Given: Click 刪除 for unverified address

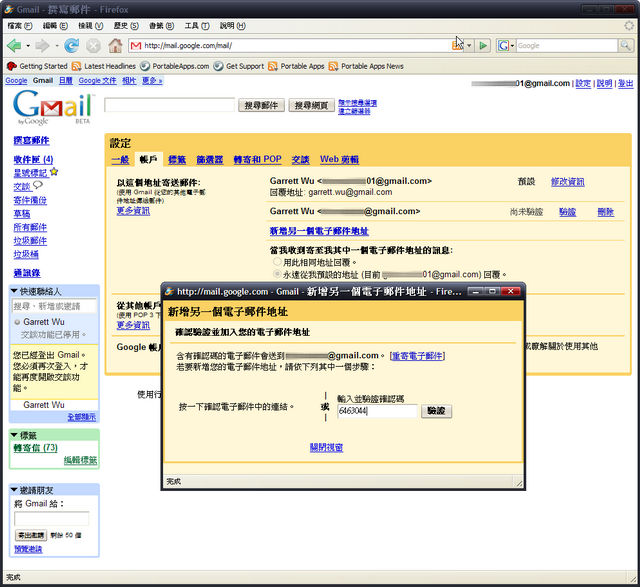Looking at the screenshot, I should pyautogui.click(x=606, y=212).
